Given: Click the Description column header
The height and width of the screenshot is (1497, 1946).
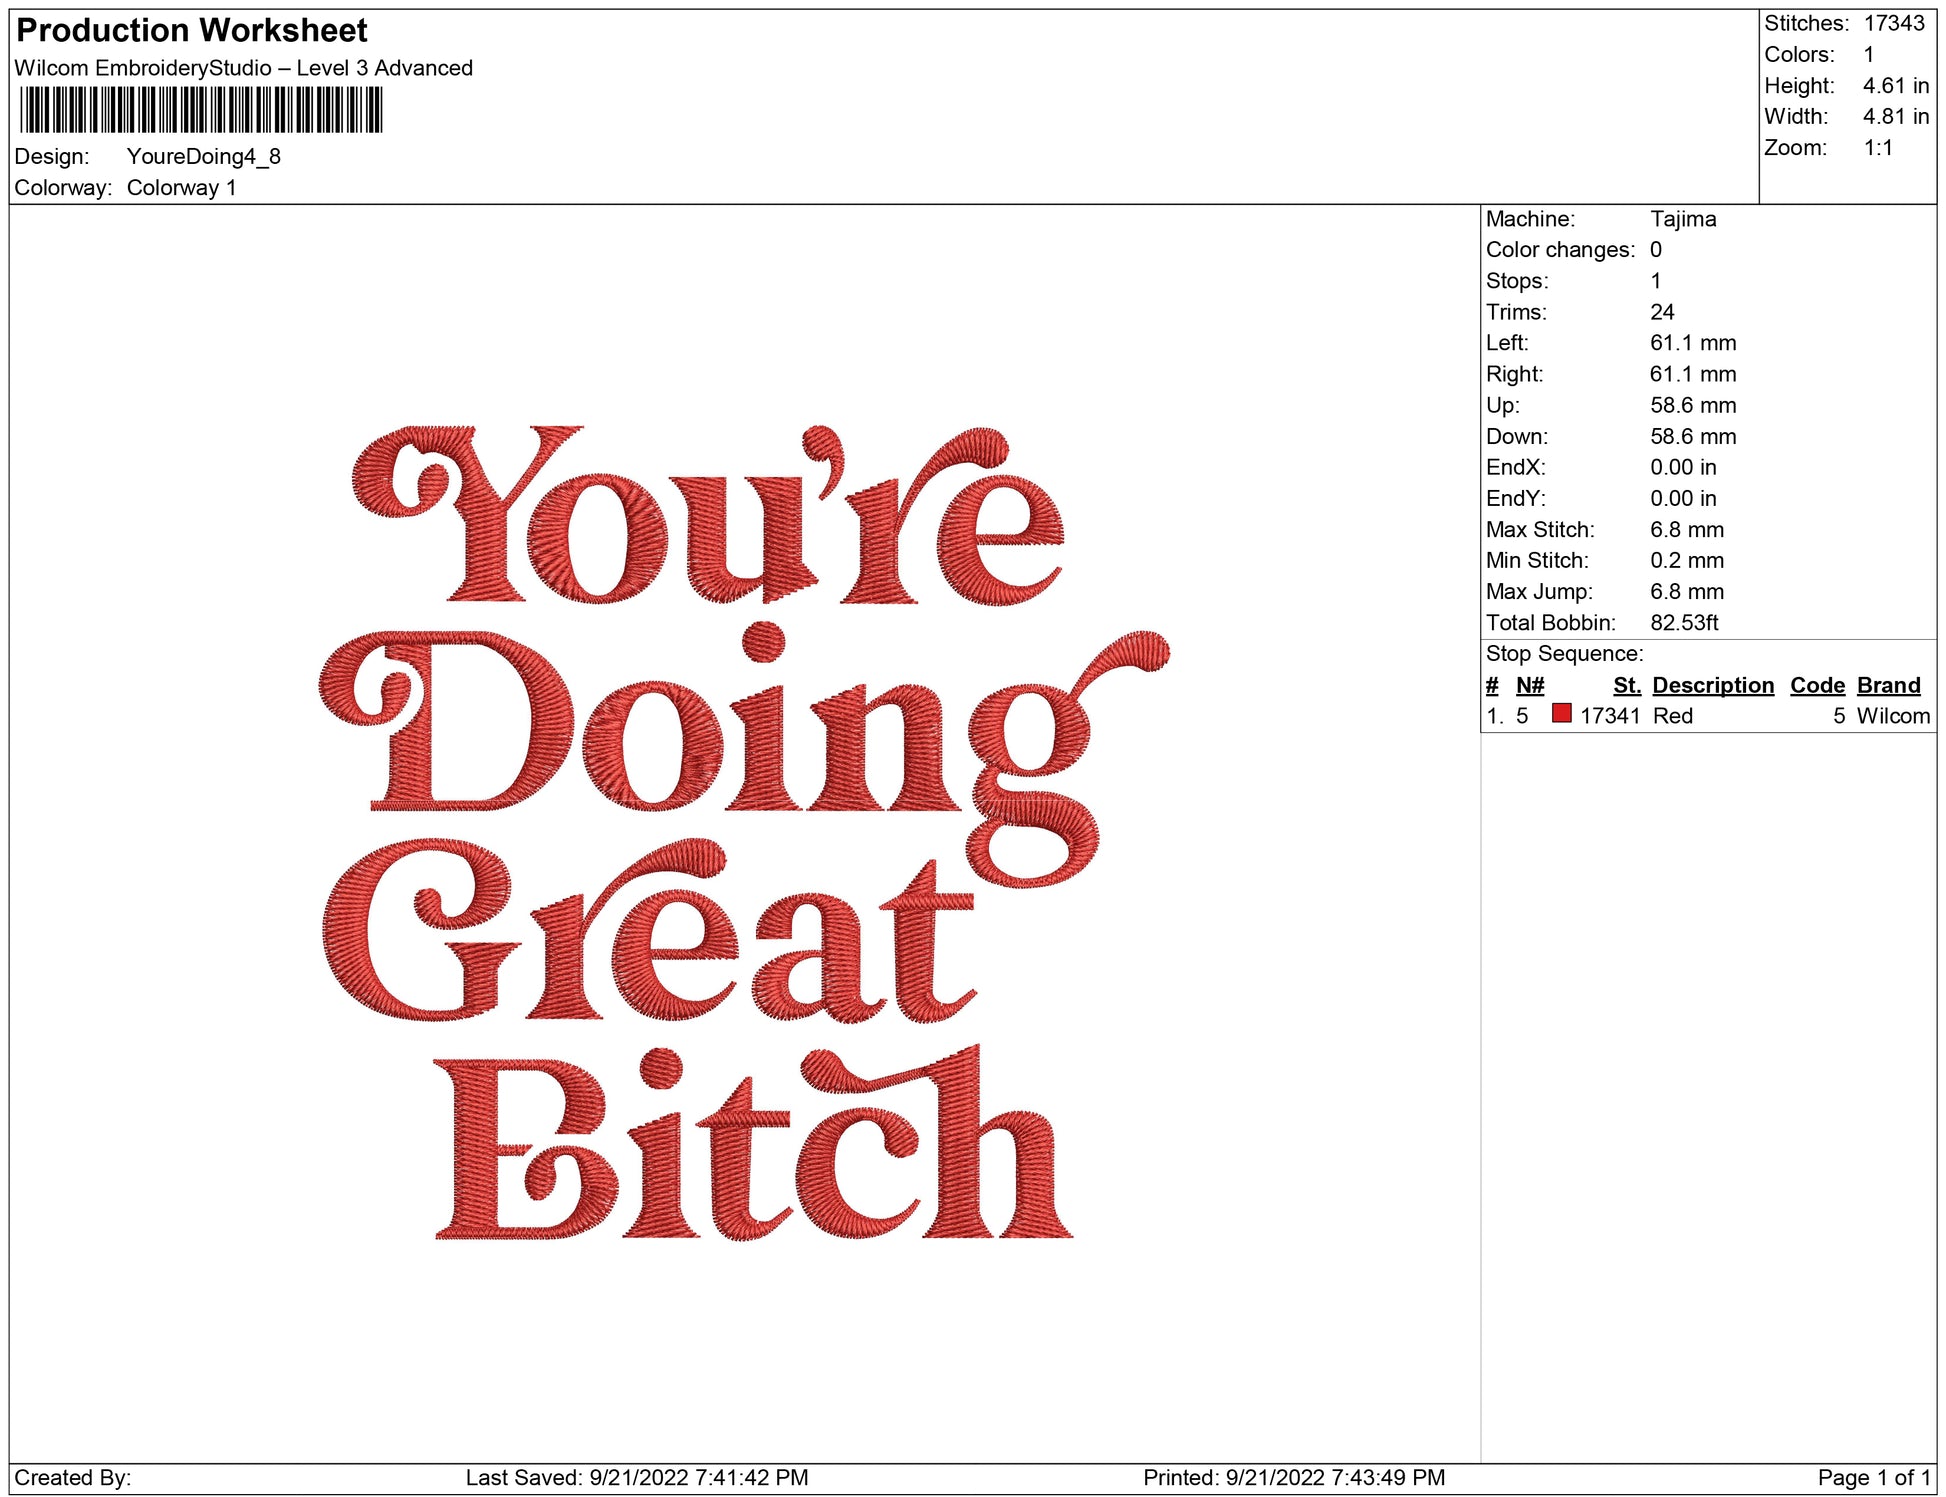Looking at the screenshot, I should coord(1712,685).
